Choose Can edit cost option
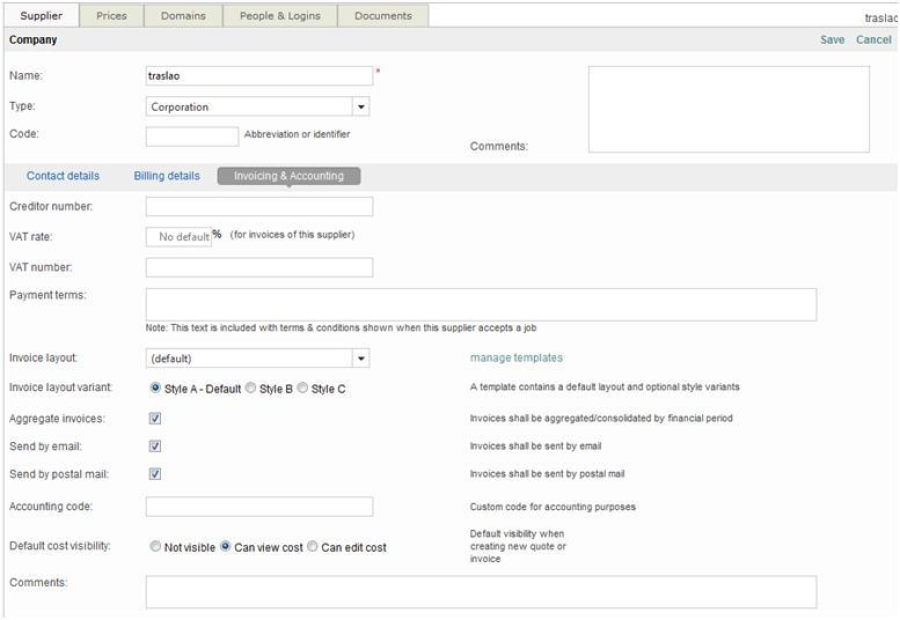Screen dimensions: 900x620 click(312, 547)
